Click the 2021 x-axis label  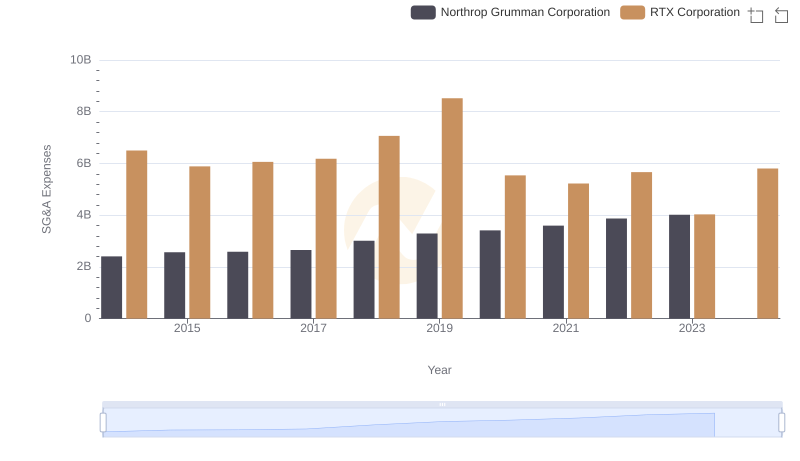[x=566, y=328]
